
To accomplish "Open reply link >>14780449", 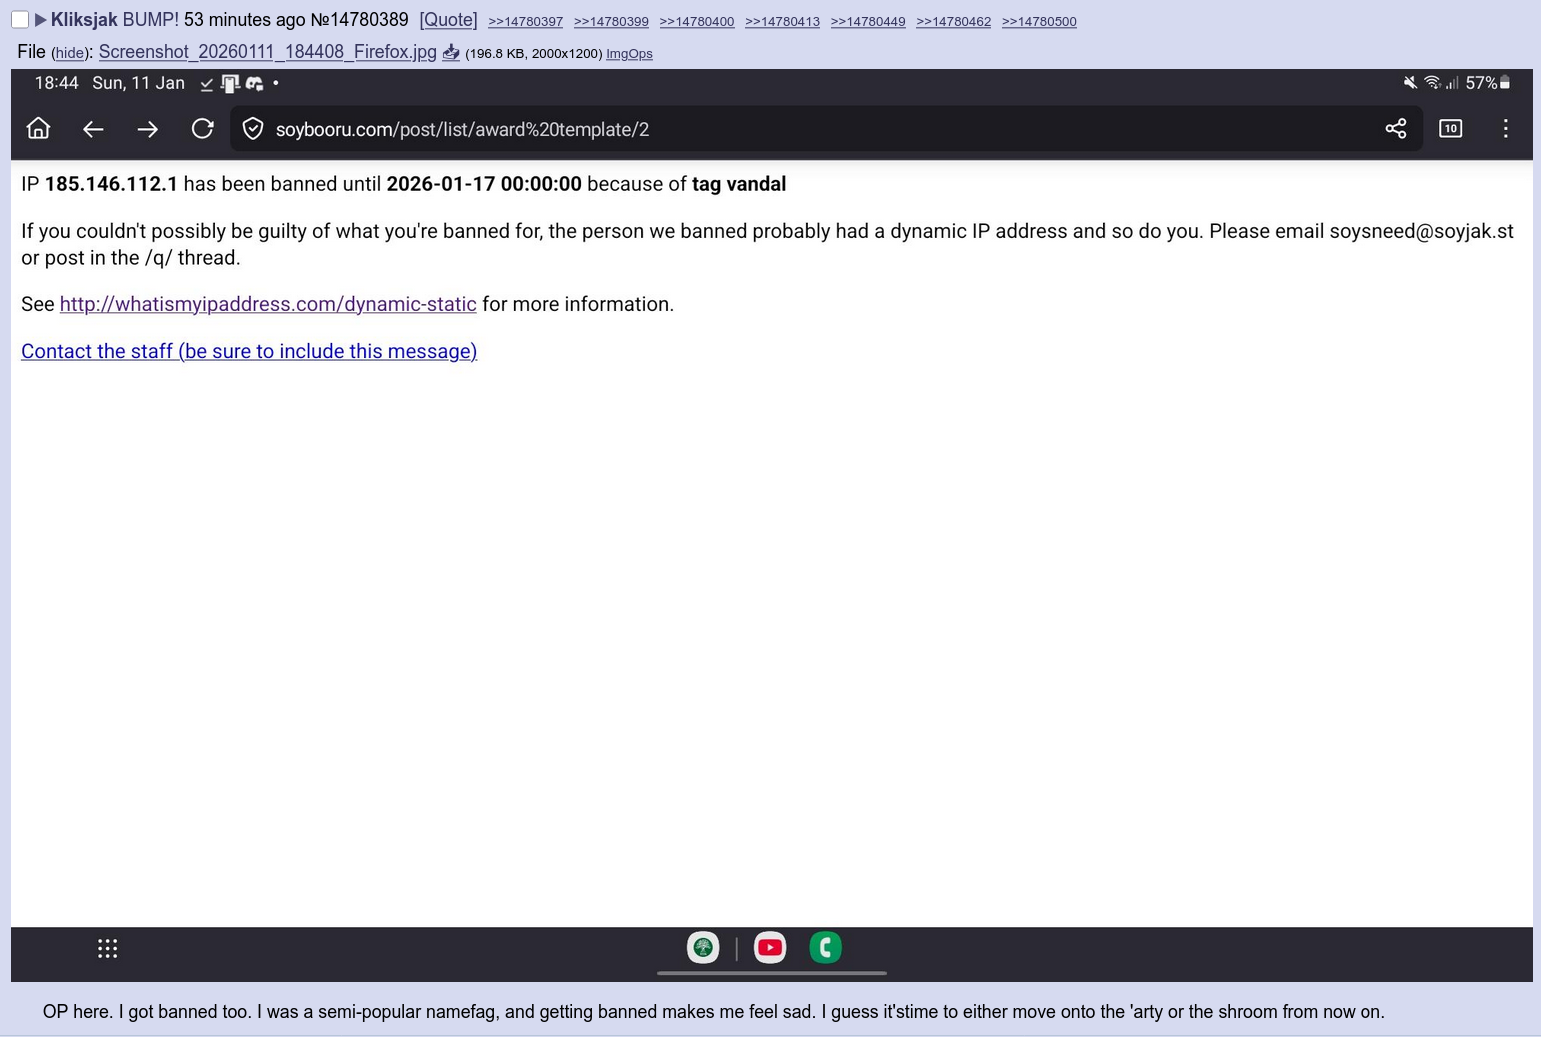I will pyautogui.click(x=868, y=22).
